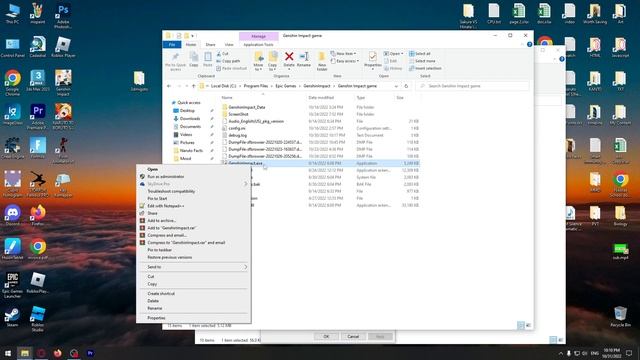Select Pin to taskbar entry
The width and height of the screenshot is (640, 360).
point(160,250)
